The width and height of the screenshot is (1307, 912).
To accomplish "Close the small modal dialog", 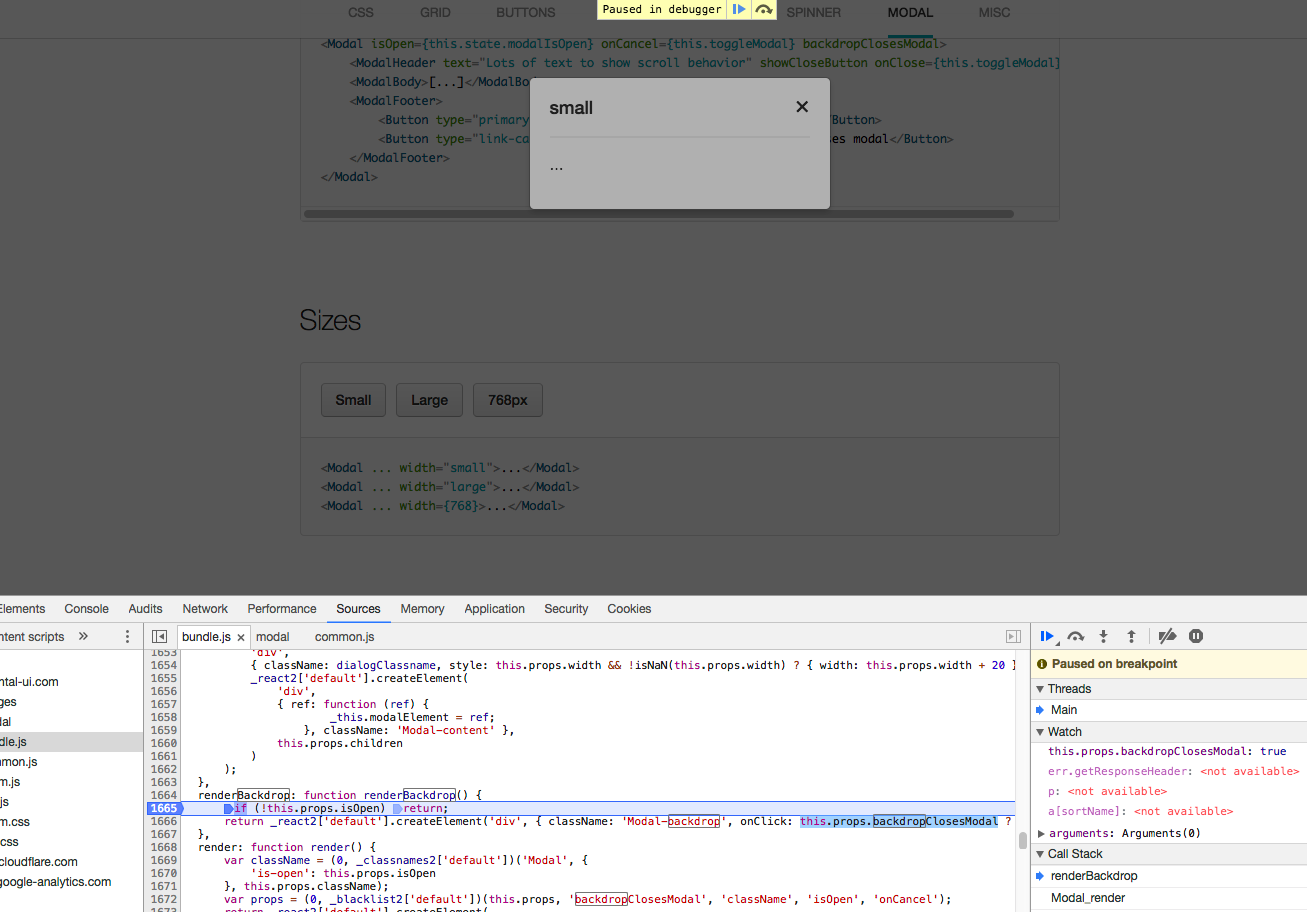I will tap(802, 106).
